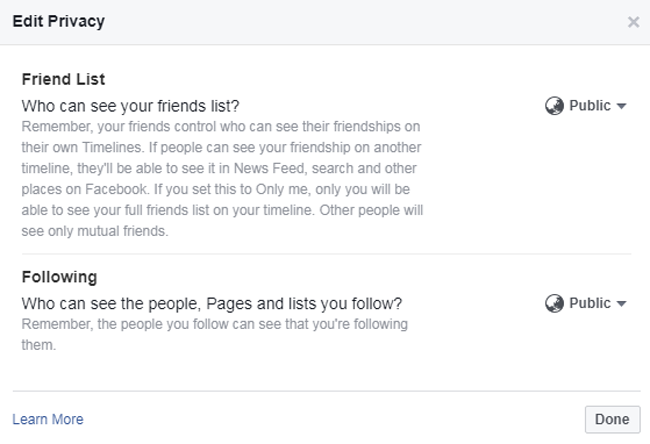Expand the friends list audience dropdown arrow
The height and width of the screenshot is (444, 650).
621,106
